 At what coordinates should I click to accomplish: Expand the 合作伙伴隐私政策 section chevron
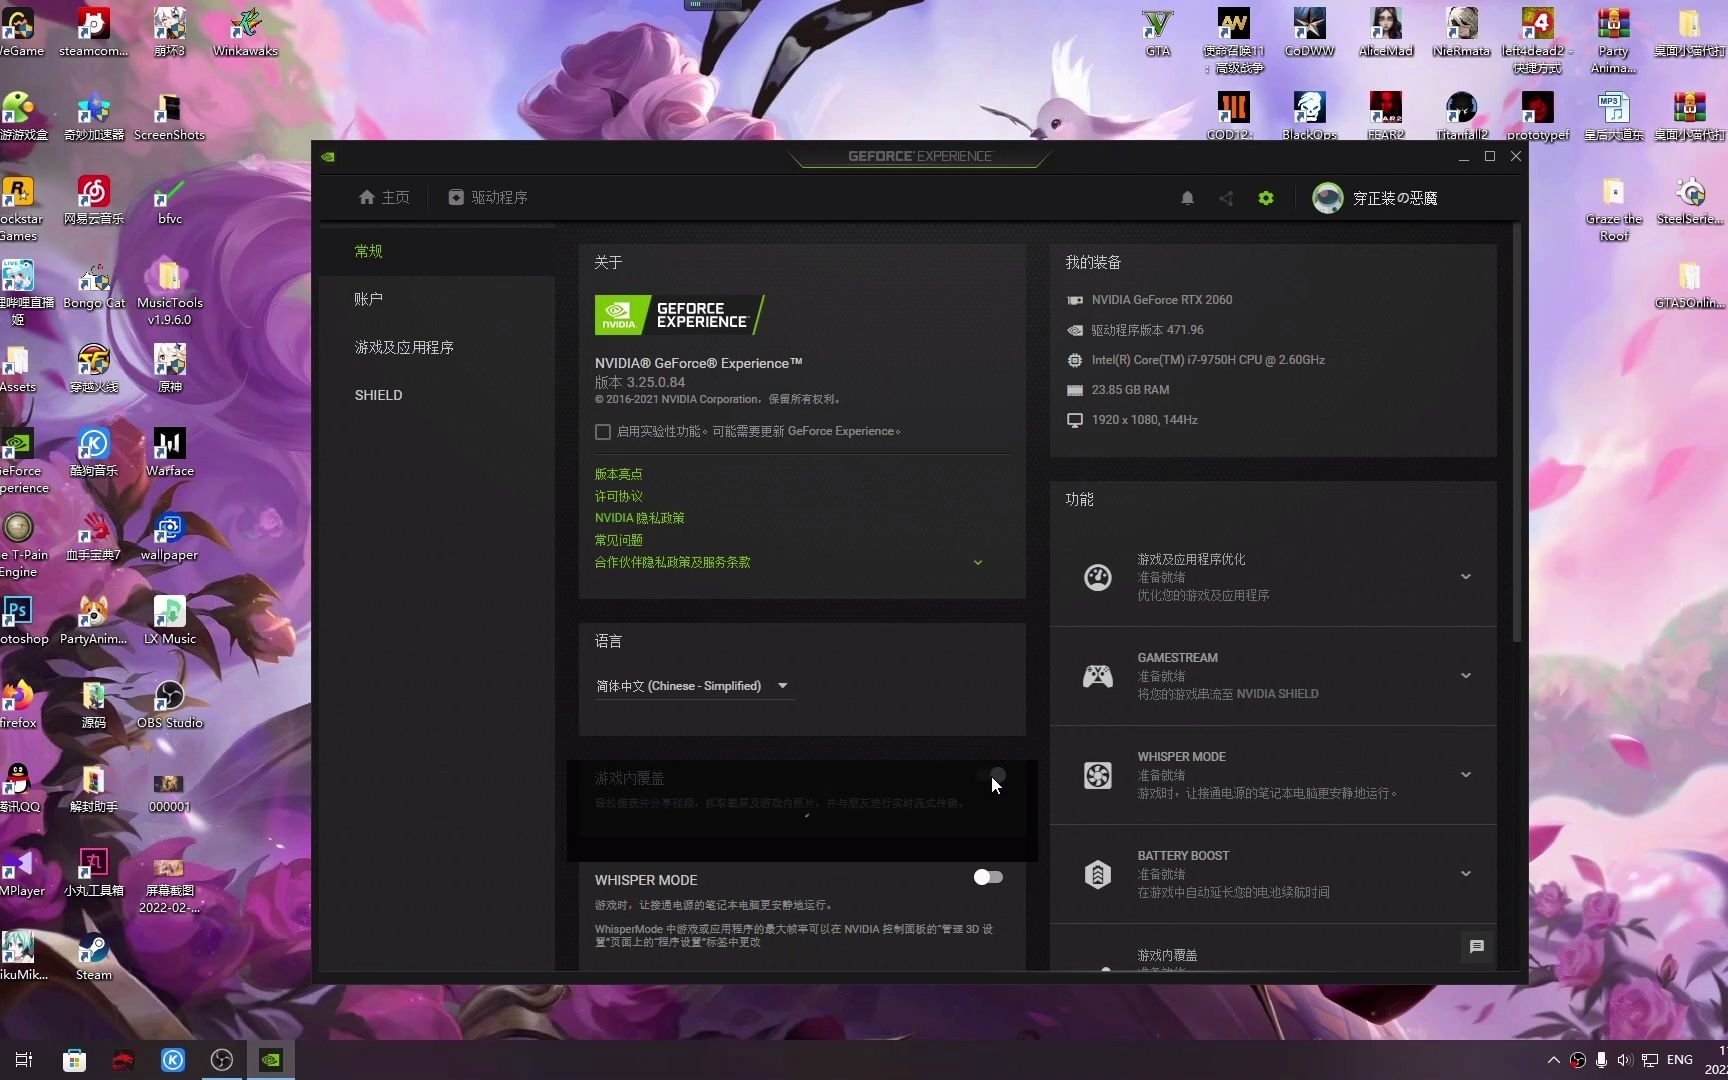point(978,563)
